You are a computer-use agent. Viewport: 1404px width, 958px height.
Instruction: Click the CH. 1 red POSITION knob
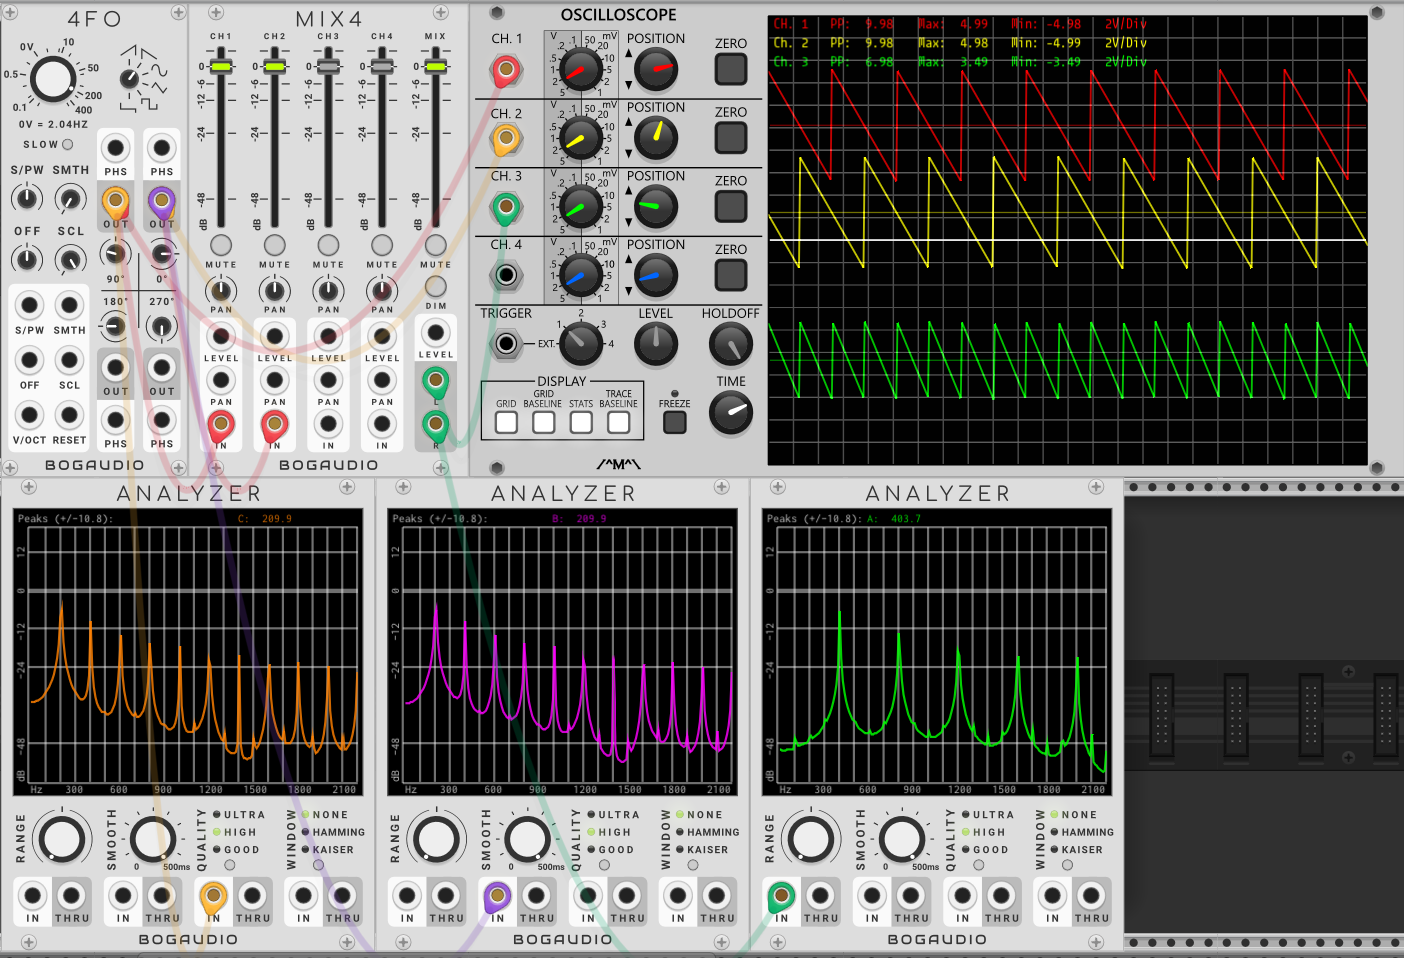656,69
